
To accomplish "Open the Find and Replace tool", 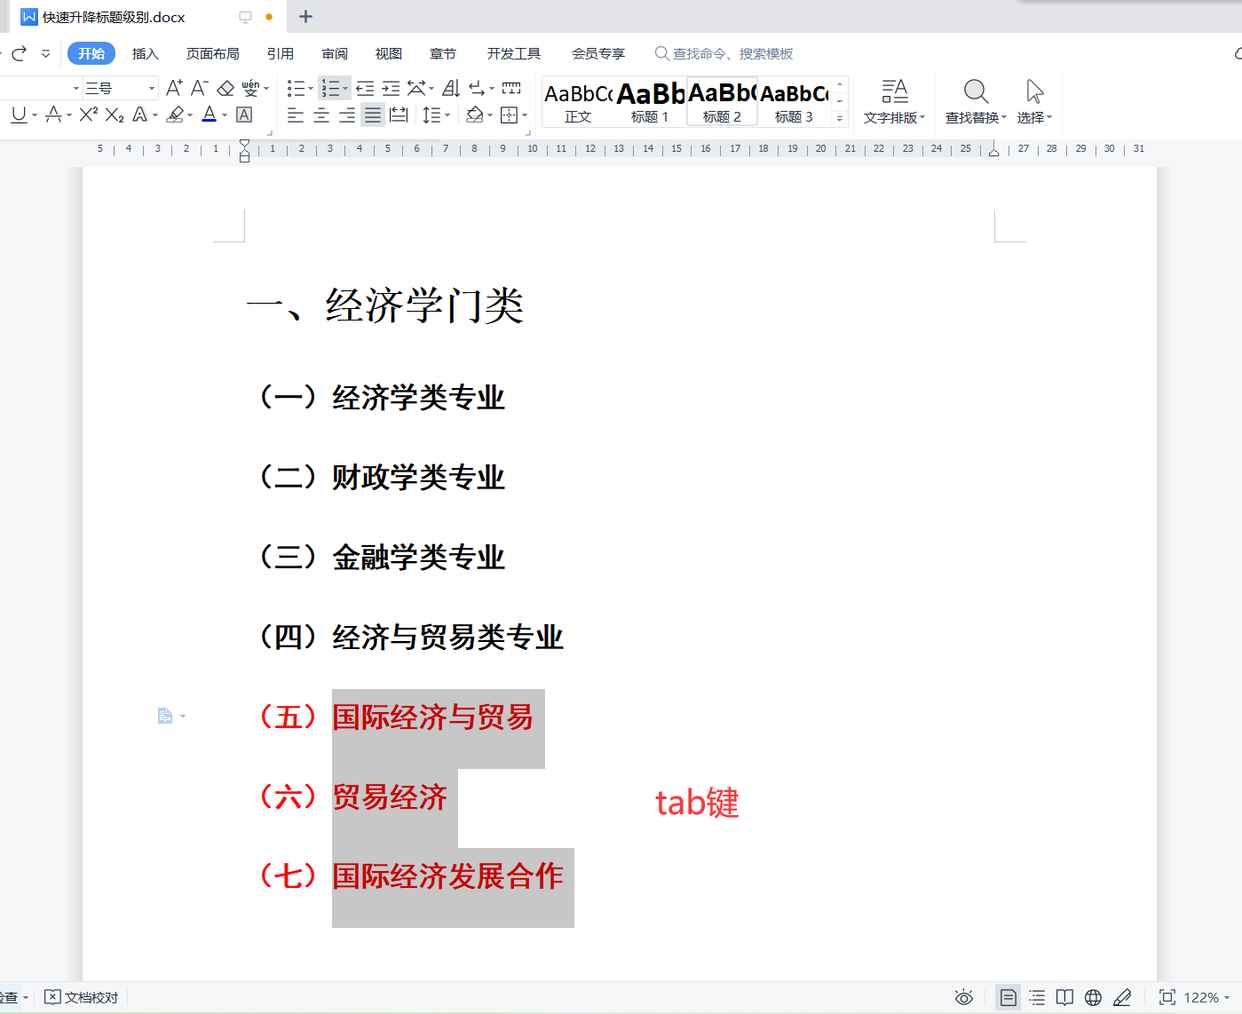I will tap(974, 100).
